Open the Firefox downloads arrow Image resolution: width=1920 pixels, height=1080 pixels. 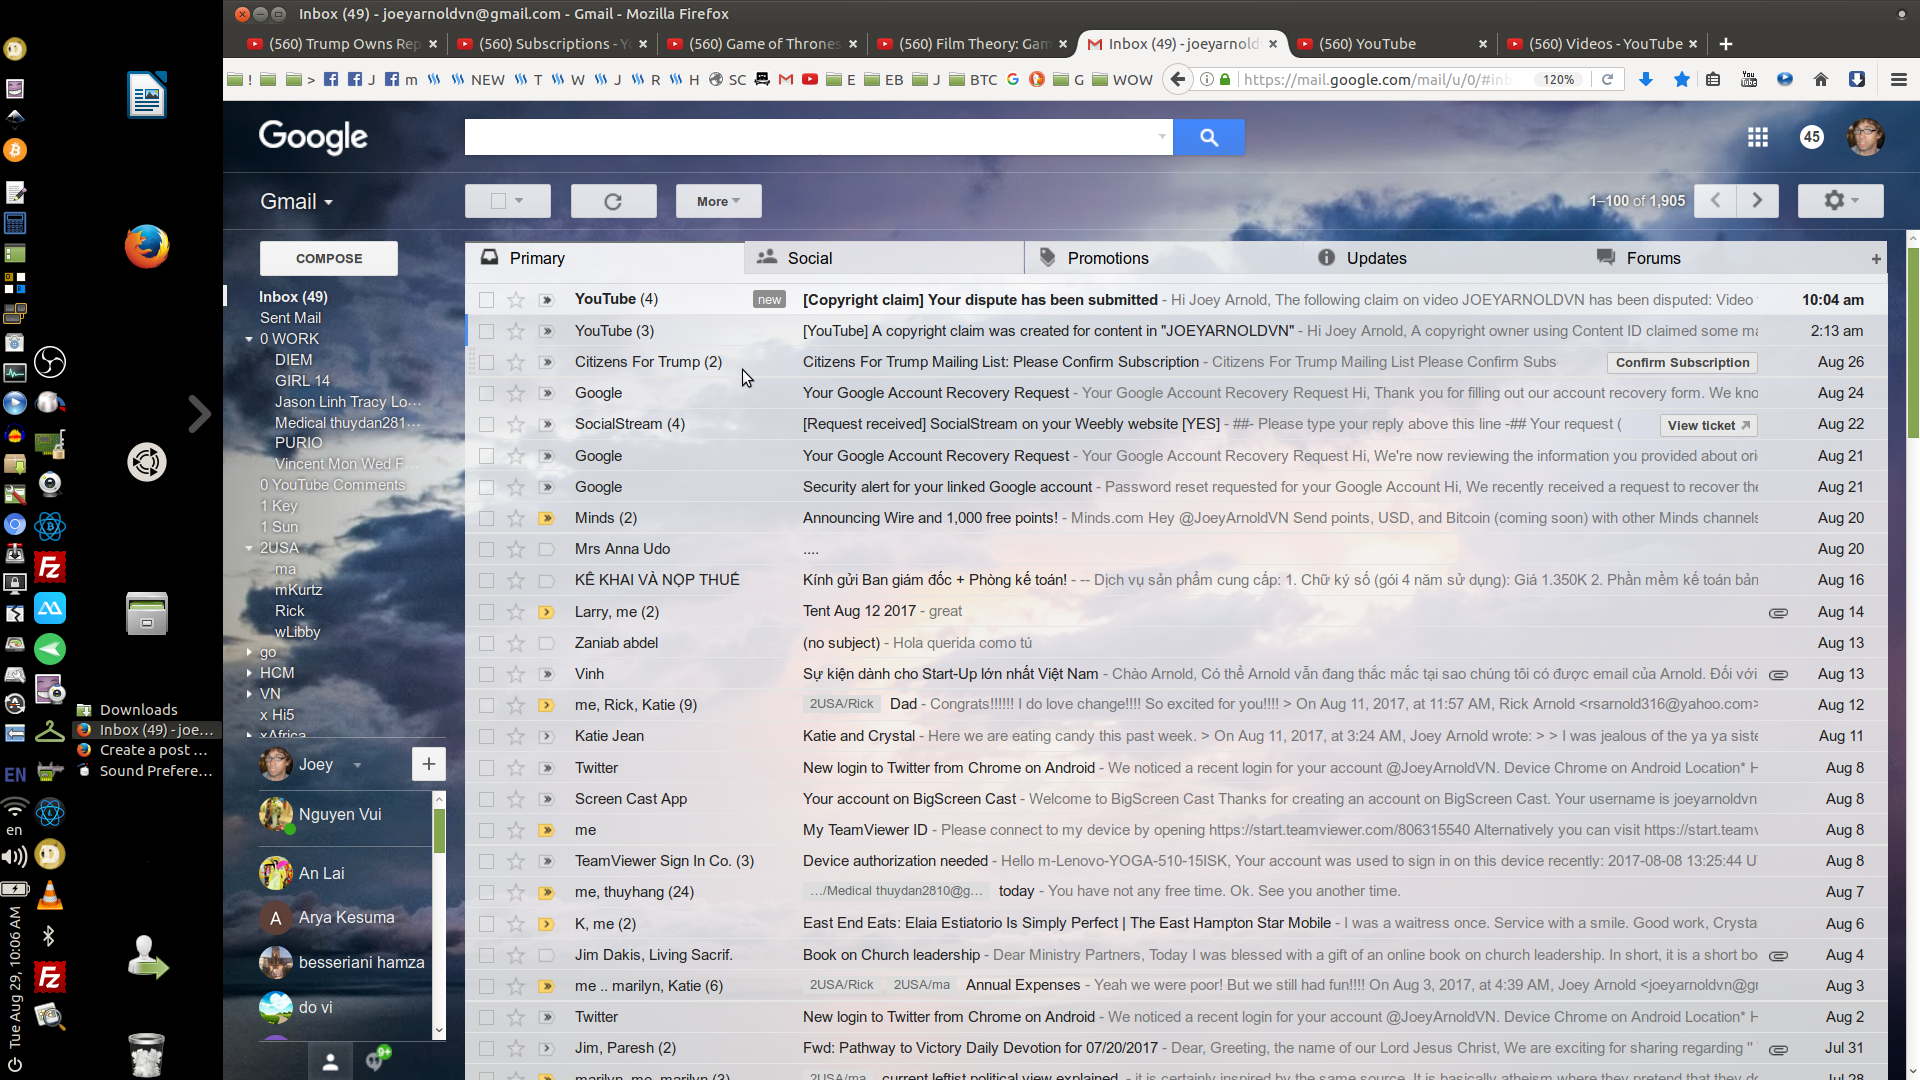[x=1645, y=79]
